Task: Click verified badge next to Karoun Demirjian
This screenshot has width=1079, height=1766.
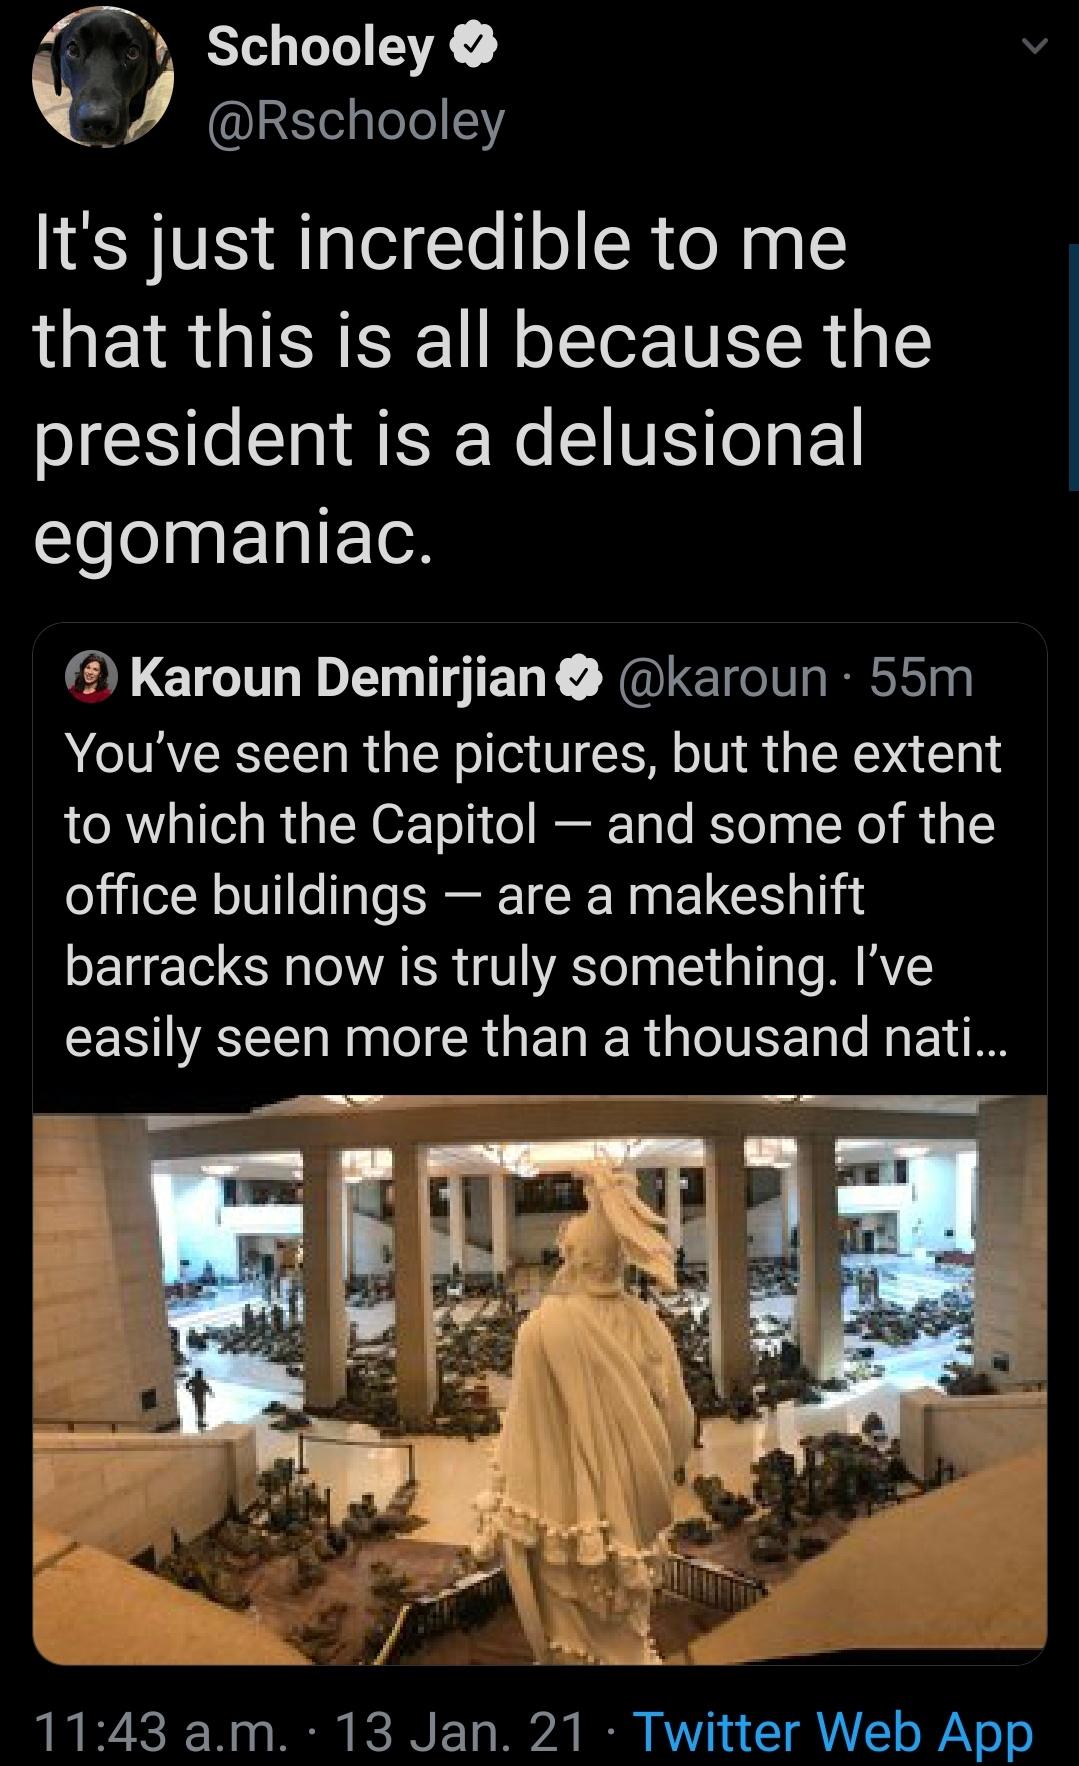Action: (x=580, y=678)
